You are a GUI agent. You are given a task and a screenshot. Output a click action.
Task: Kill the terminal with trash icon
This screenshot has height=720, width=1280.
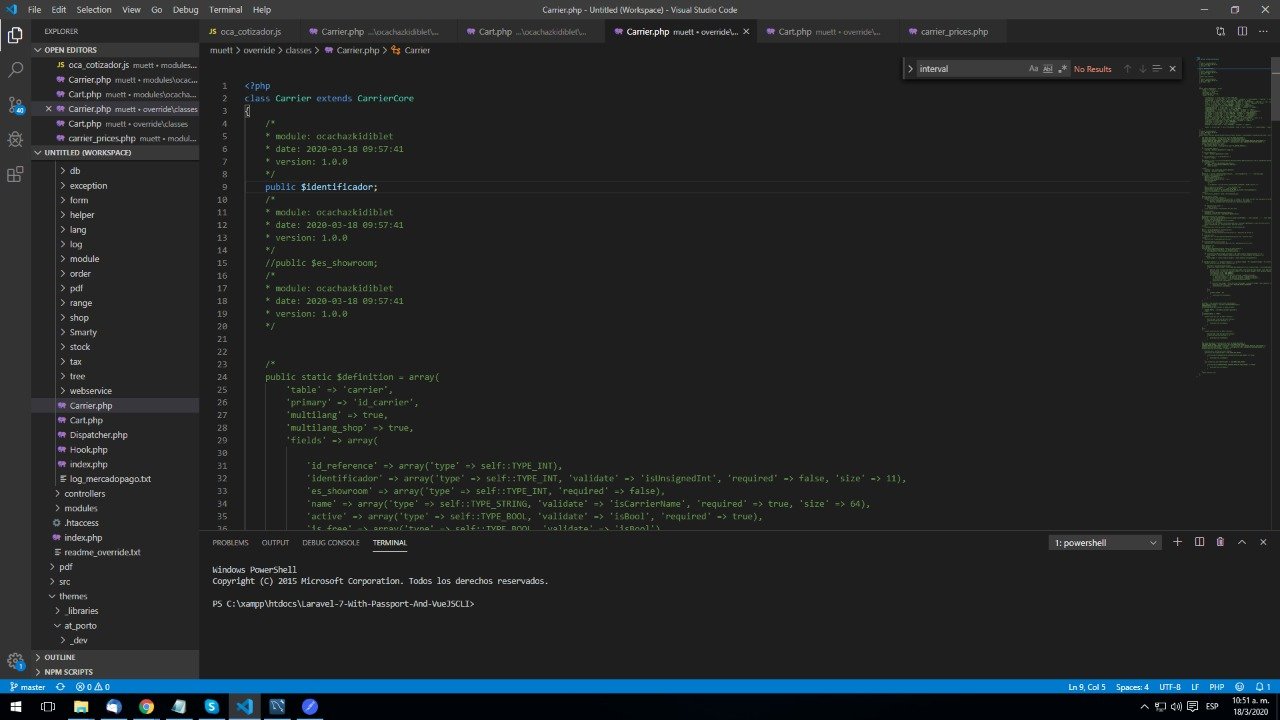(1220, 542)
